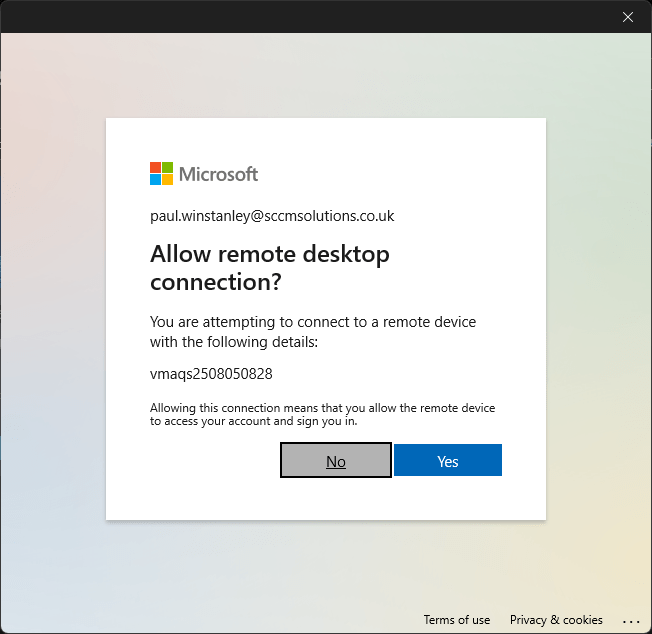Click the green square of Microsoft logo
The height and width of the screenshot is (634, 652).
167,167
